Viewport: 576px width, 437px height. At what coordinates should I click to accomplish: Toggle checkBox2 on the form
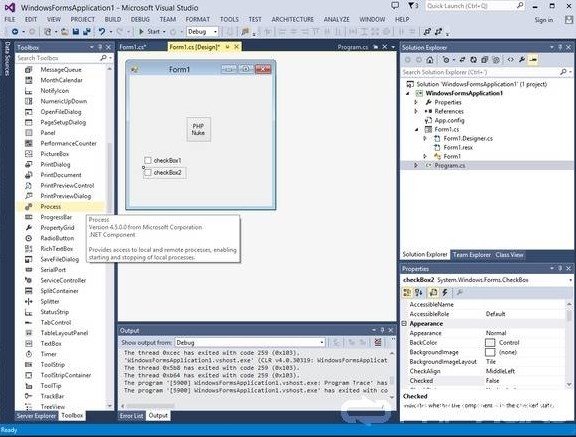(148, 173)
